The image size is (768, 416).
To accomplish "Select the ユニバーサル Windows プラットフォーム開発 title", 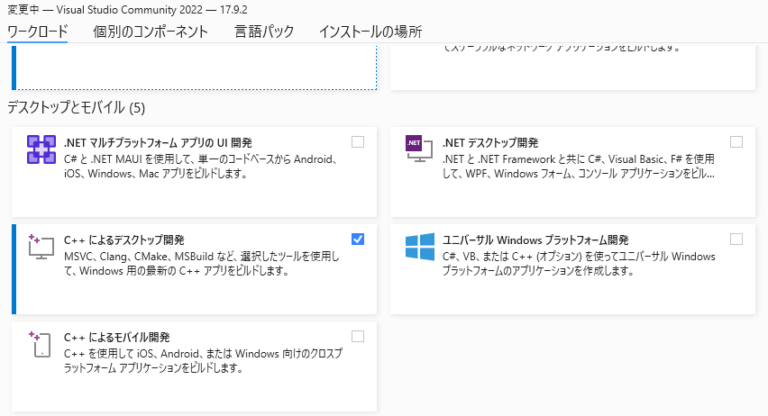I will (x=535, y=240).
